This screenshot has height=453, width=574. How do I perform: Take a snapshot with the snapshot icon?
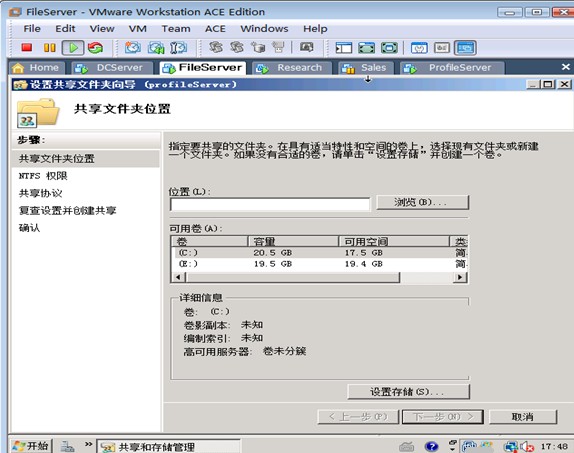click(133, 48)
